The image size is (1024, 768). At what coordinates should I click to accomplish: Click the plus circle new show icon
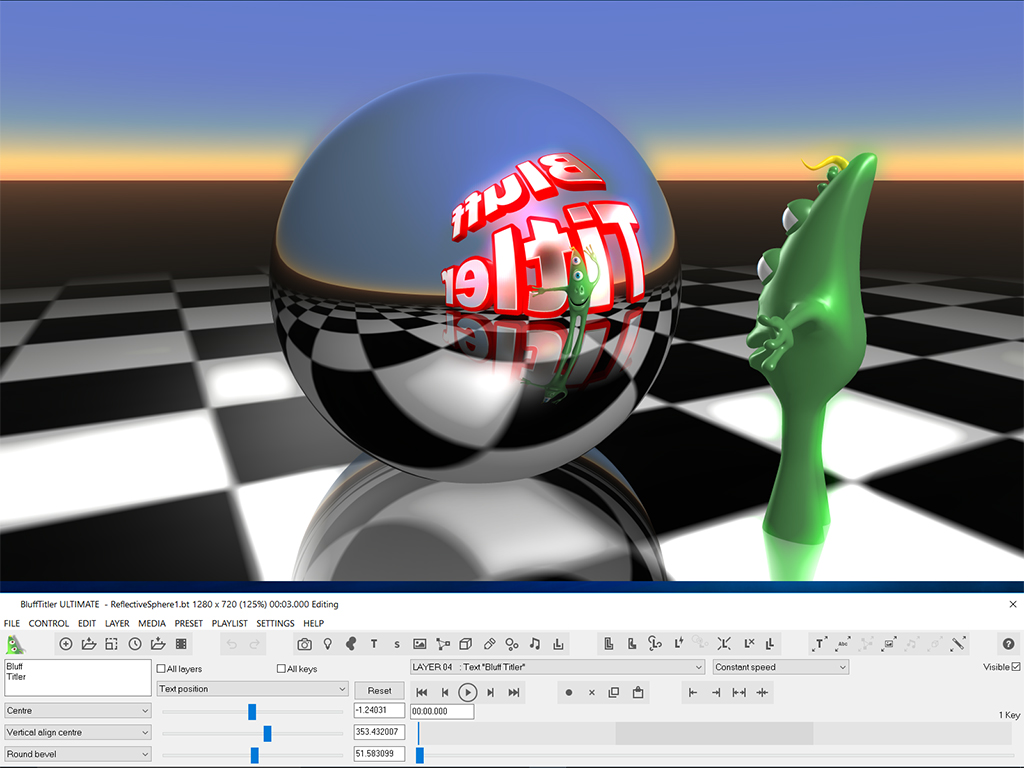66,644
